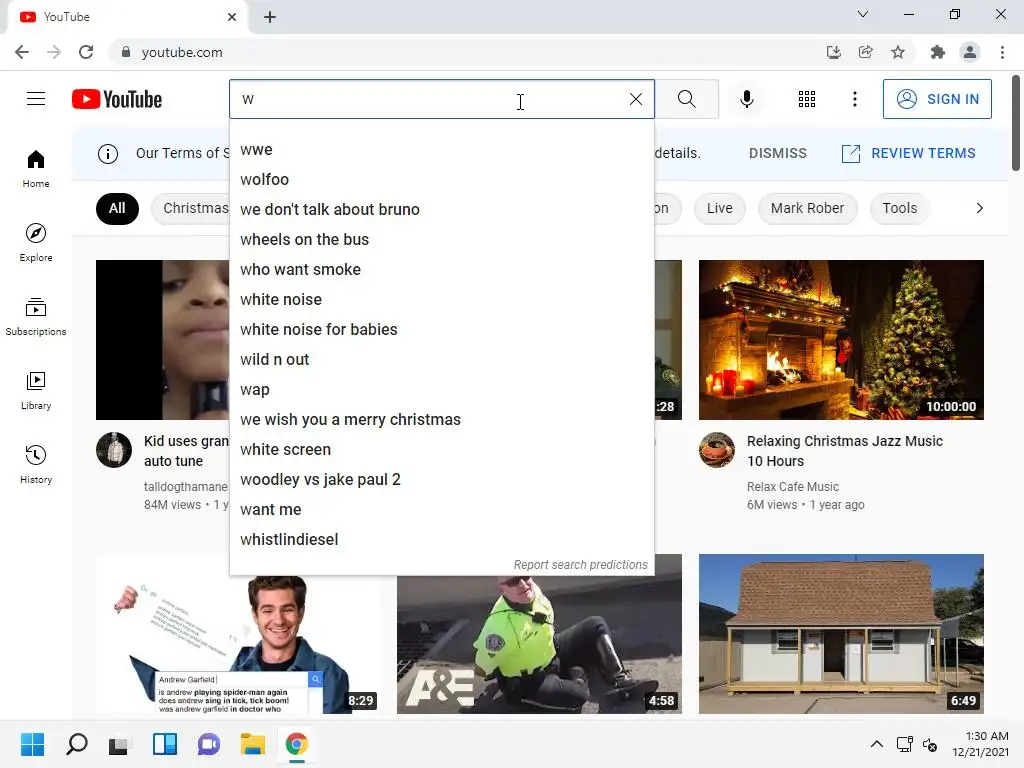Select the Tools filter chip
This screenshot has width=1024, height=768.
click(x=899, y=208)
